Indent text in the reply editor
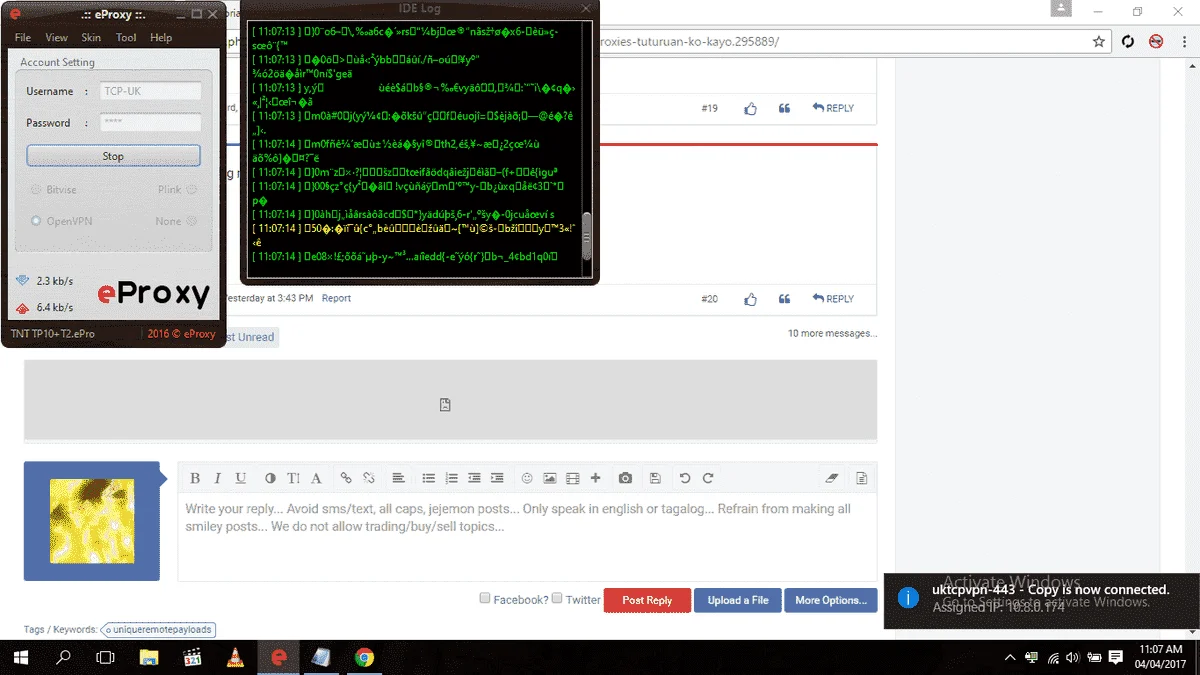Screen dimensions: 1200x675 (497, 479)
